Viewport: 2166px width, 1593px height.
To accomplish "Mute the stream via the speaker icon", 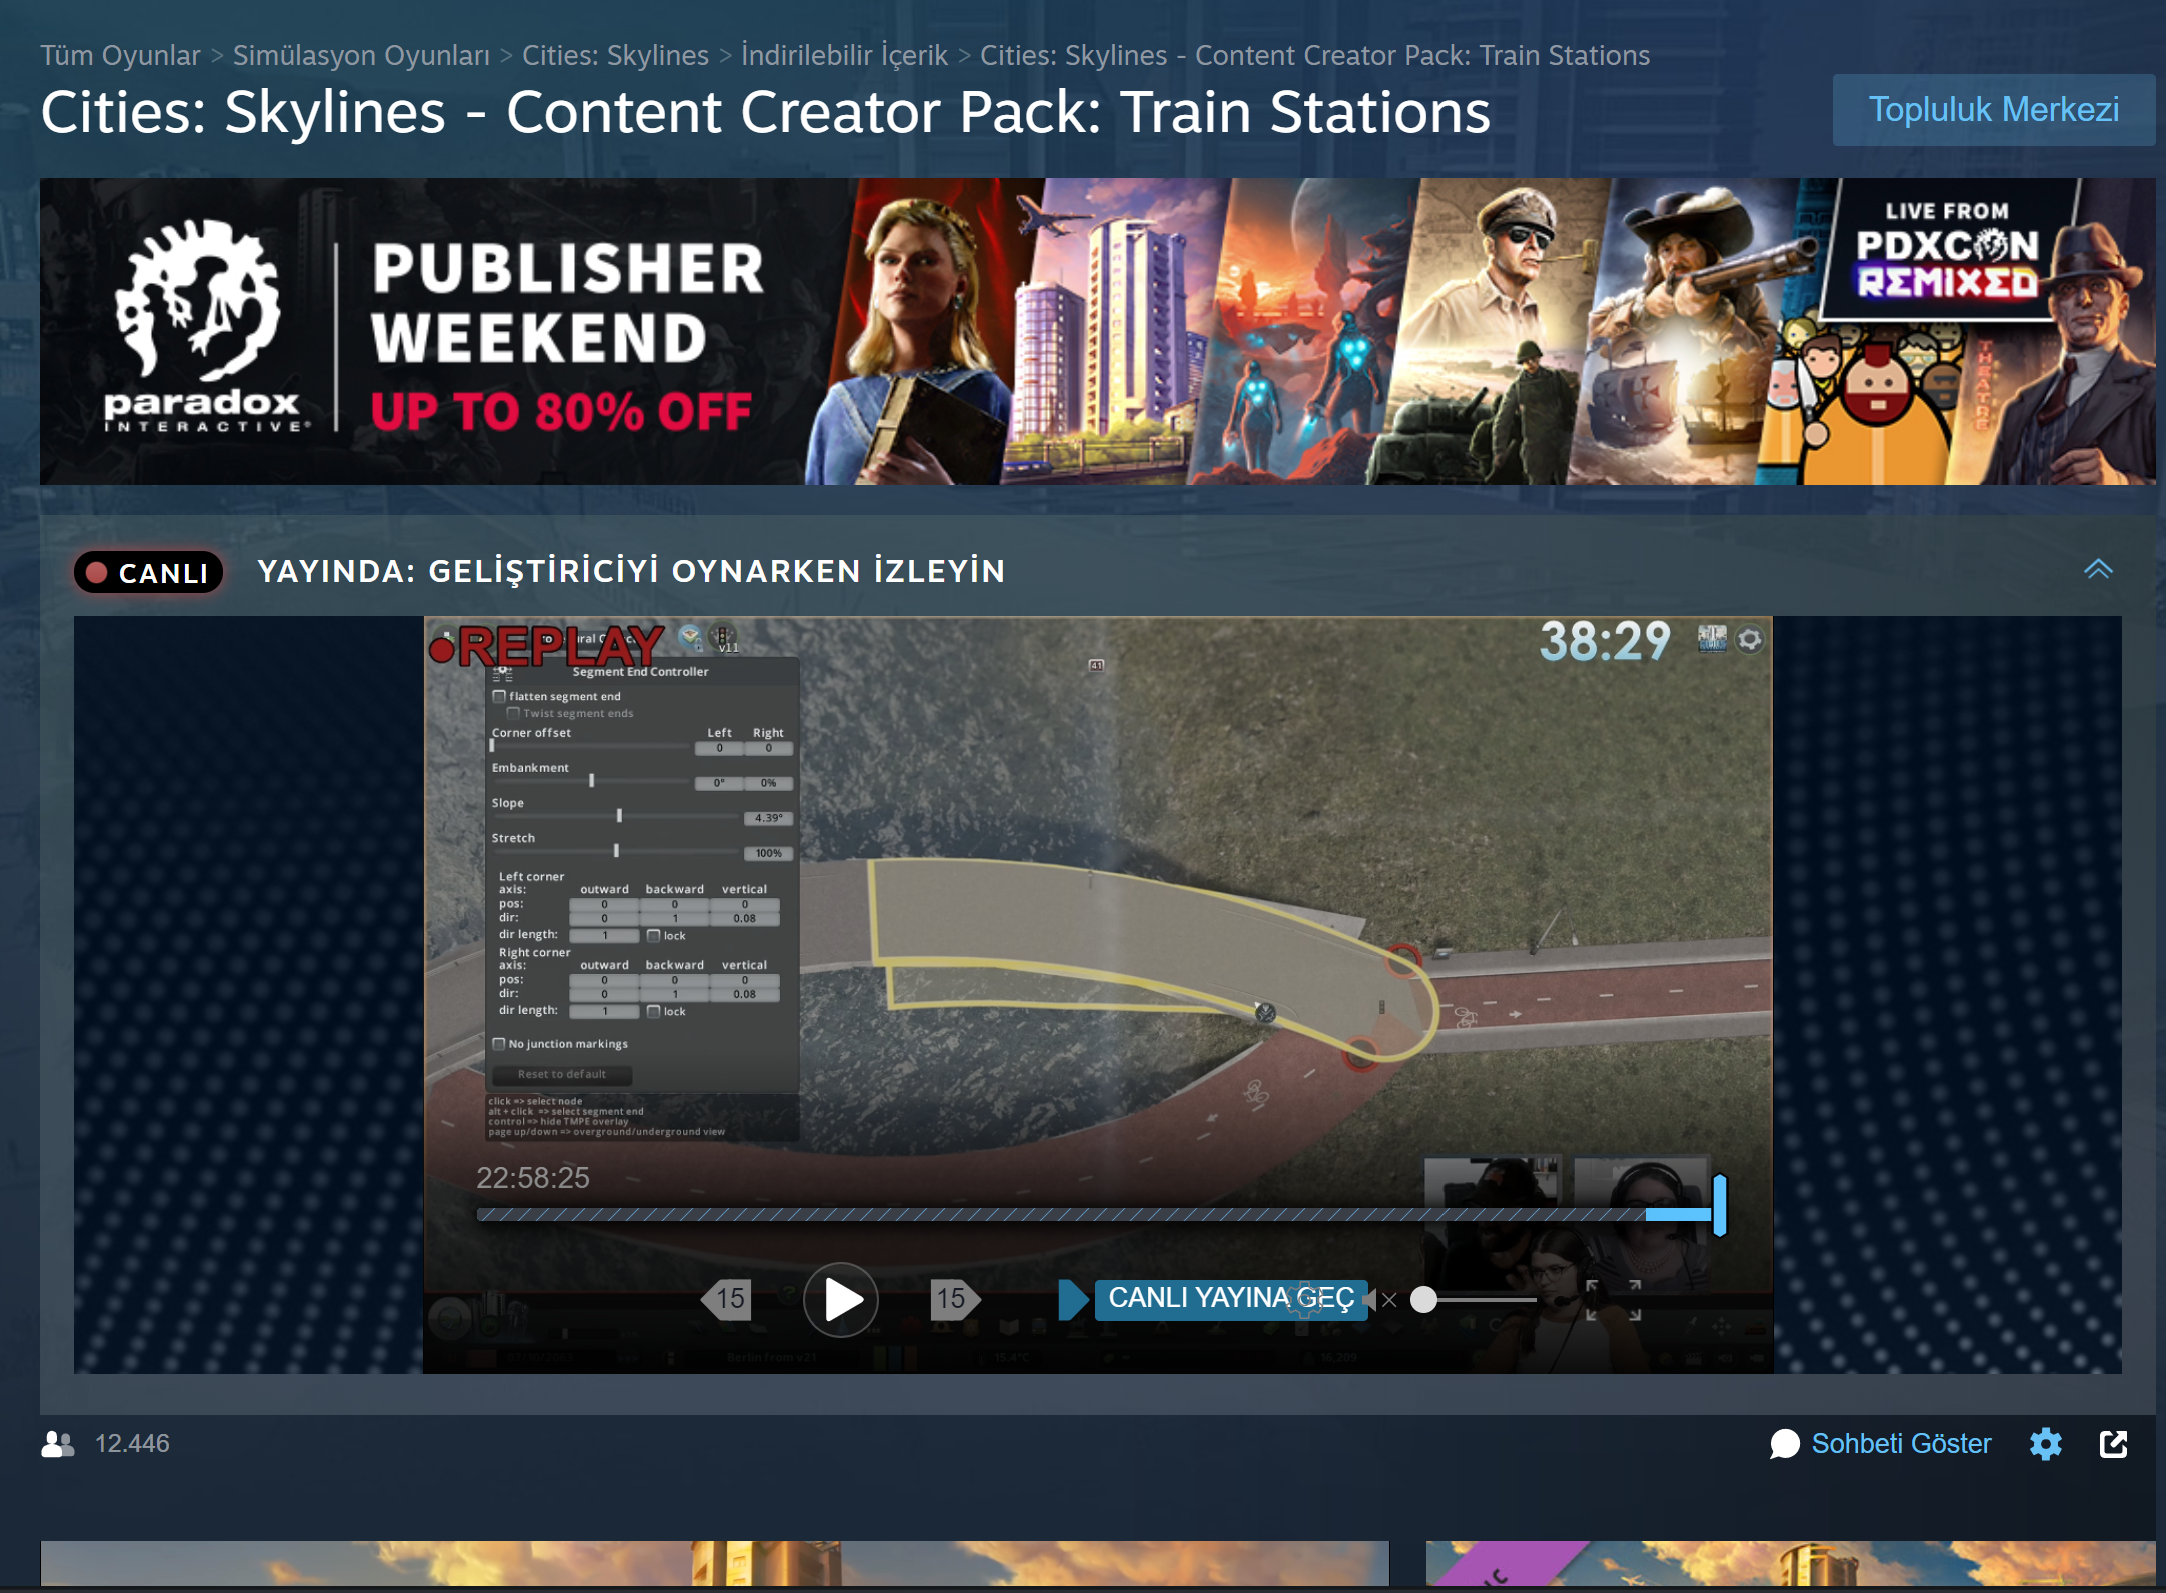I will tap(1371, 1300).
